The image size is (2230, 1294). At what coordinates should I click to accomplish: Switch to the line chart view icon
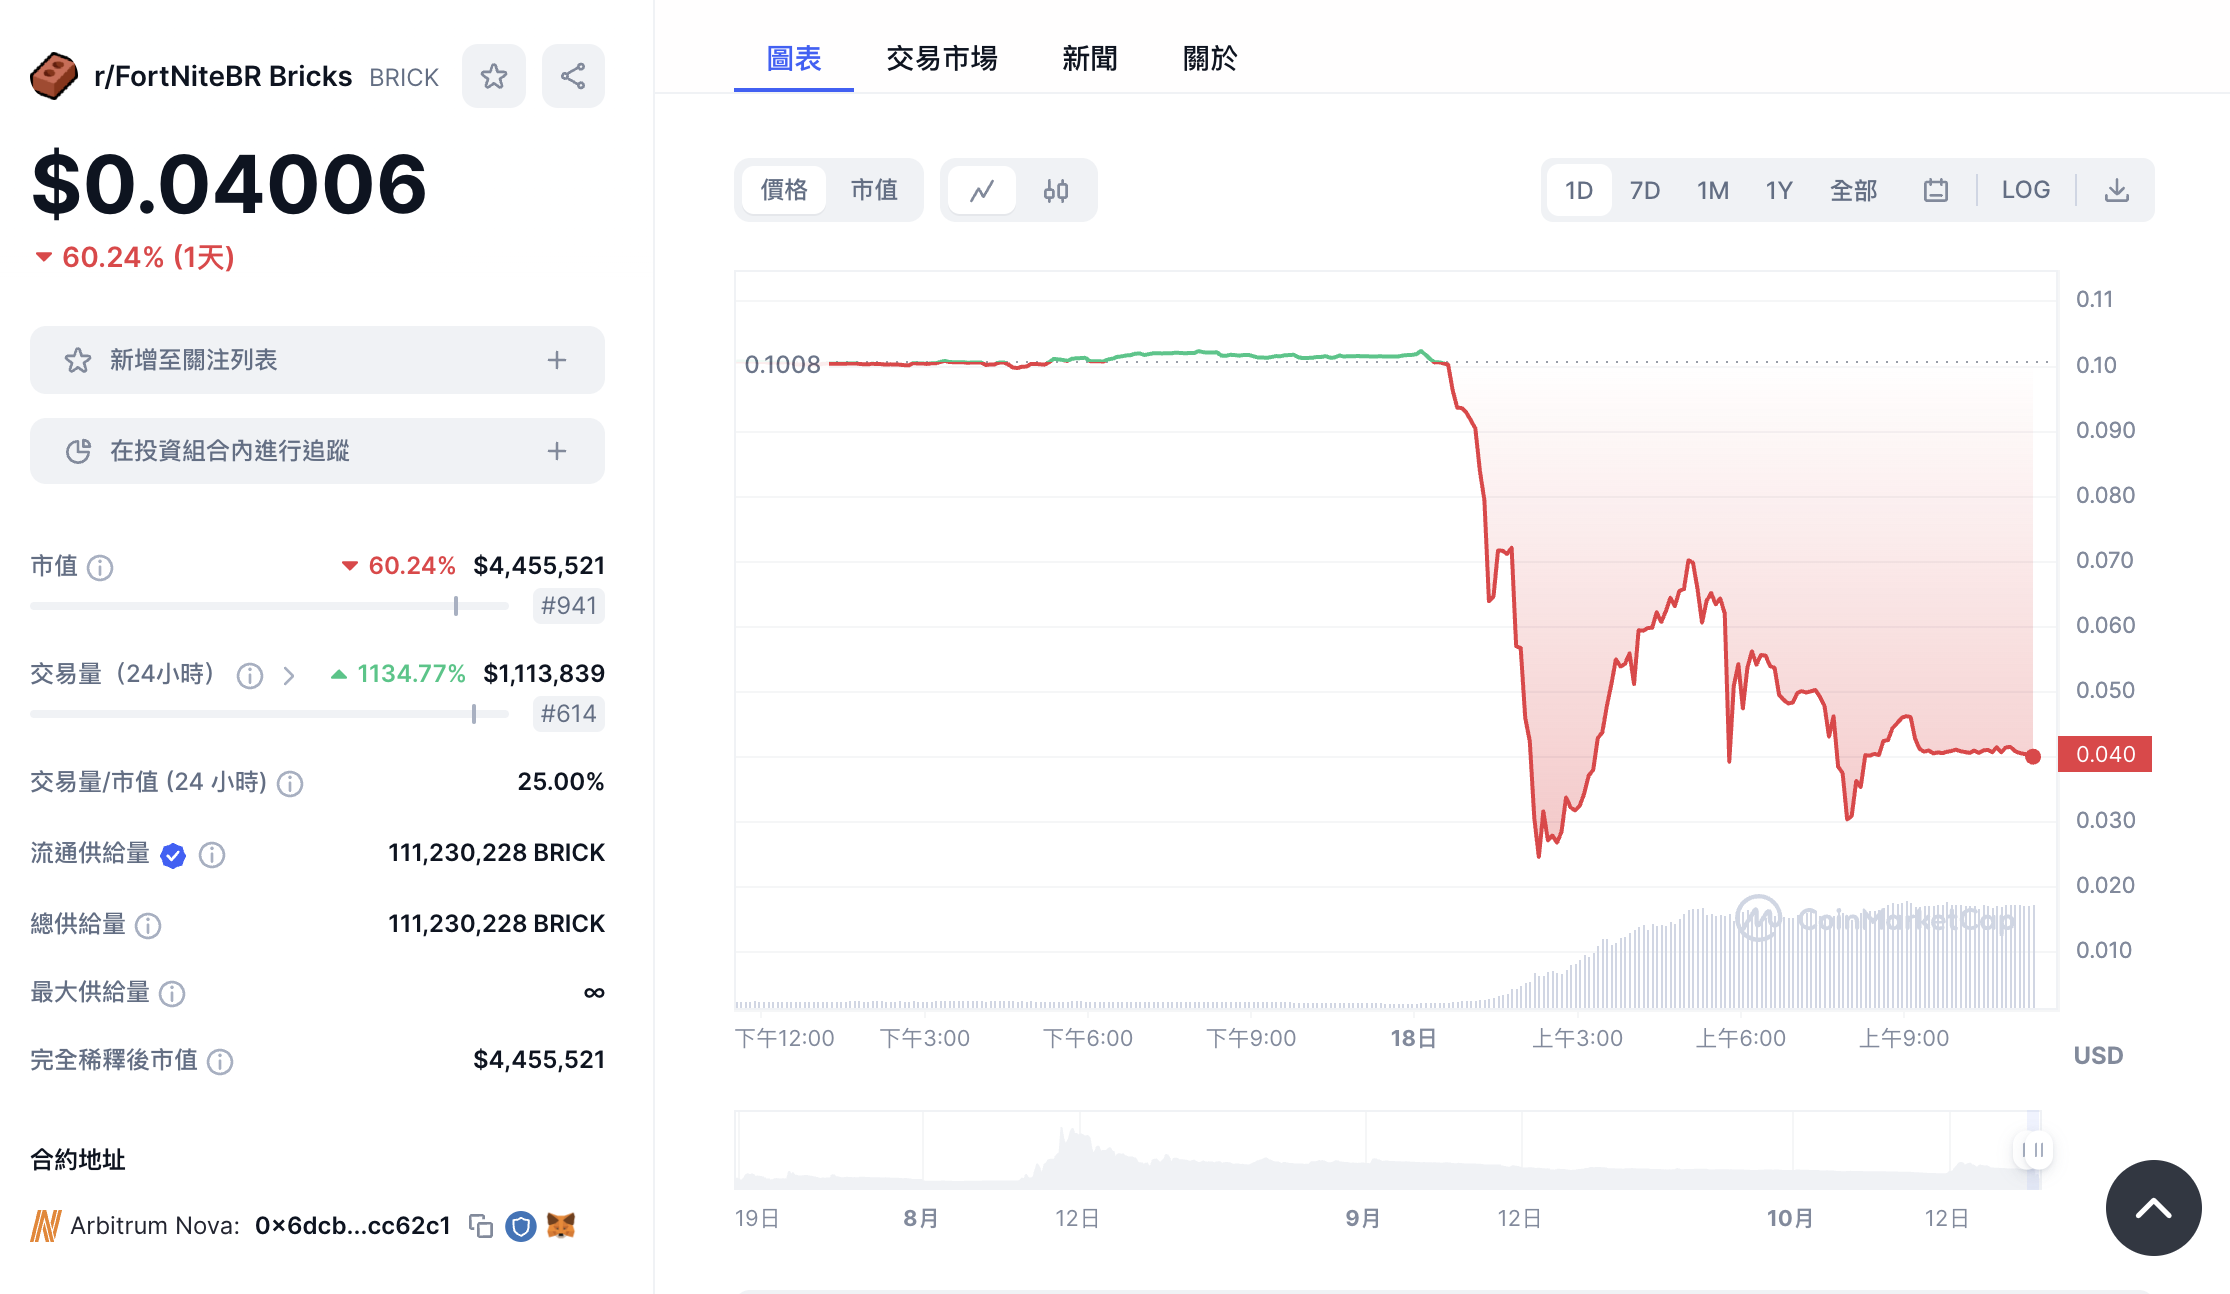(x=982, y=190)
